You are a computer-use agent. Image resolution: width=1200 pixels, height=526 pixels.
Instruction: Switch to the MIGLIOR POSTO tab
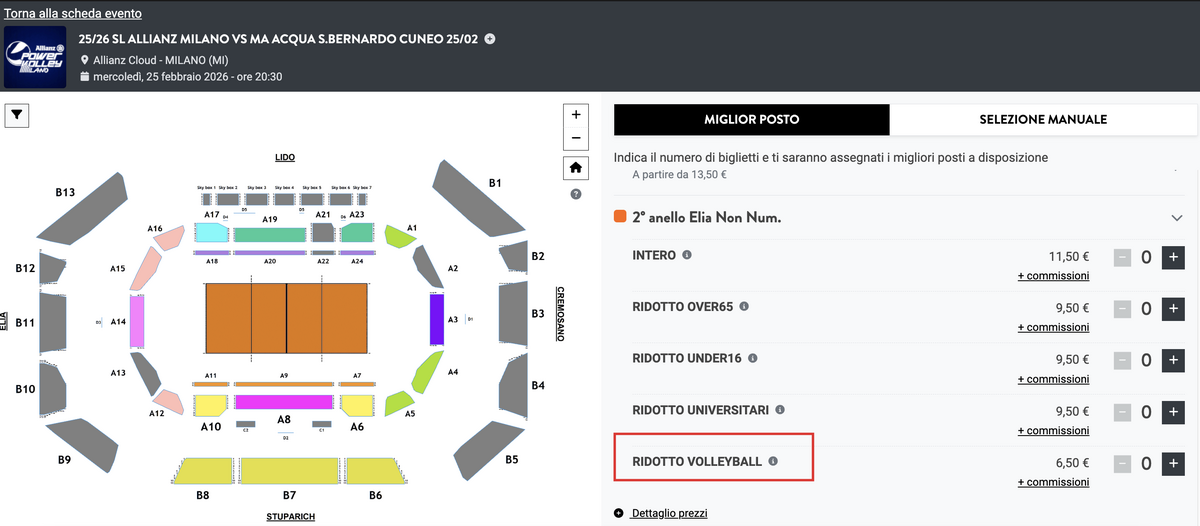click(x=751, y=119)
